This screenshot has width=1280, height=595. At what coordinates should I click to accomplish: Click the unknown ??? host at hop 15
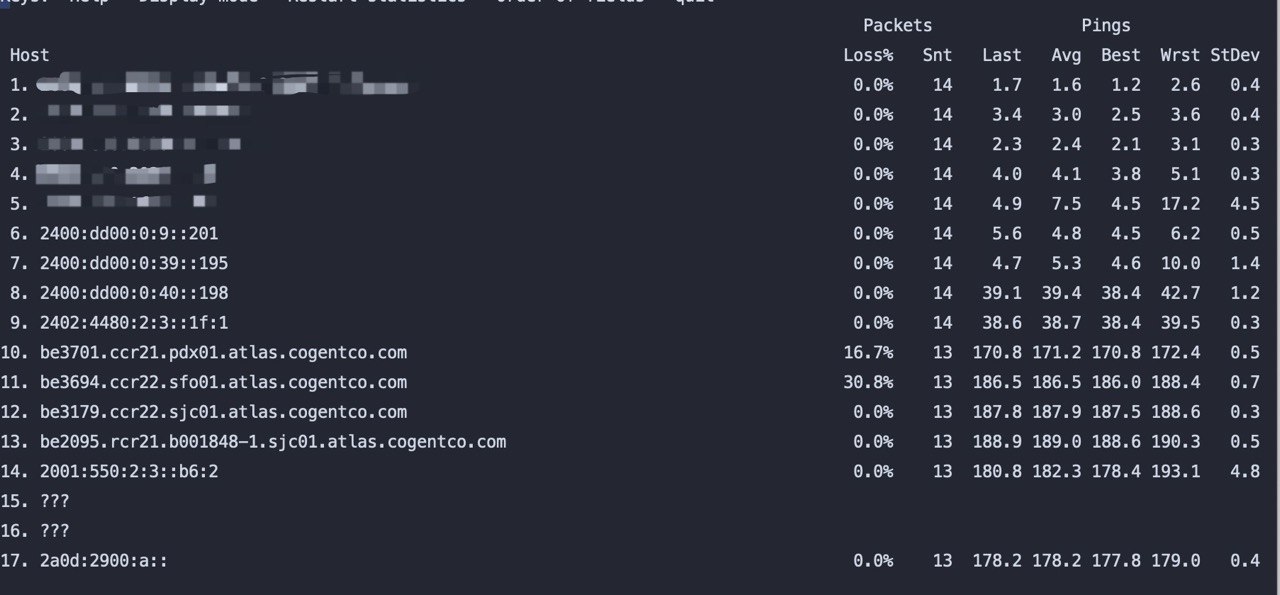coord(55,501)
